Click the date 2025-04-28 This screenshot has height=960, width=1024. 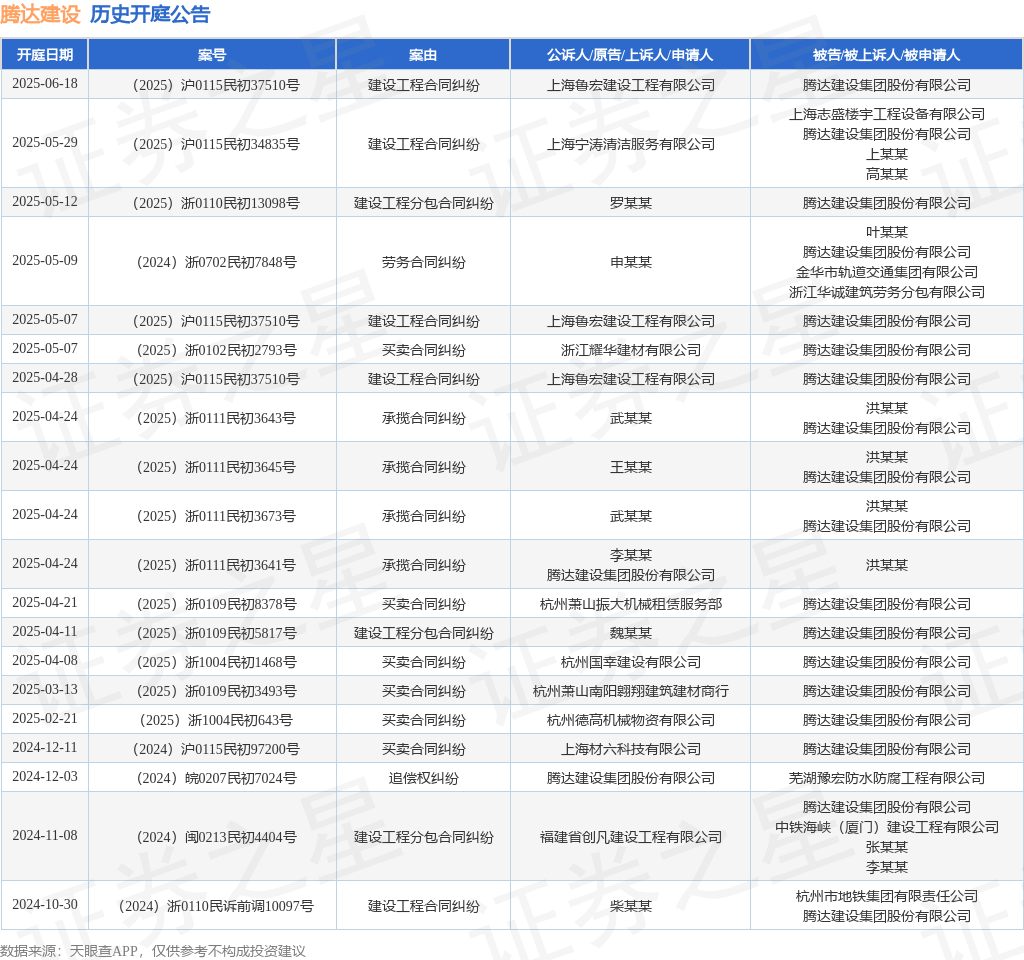[x=44, y=377]
